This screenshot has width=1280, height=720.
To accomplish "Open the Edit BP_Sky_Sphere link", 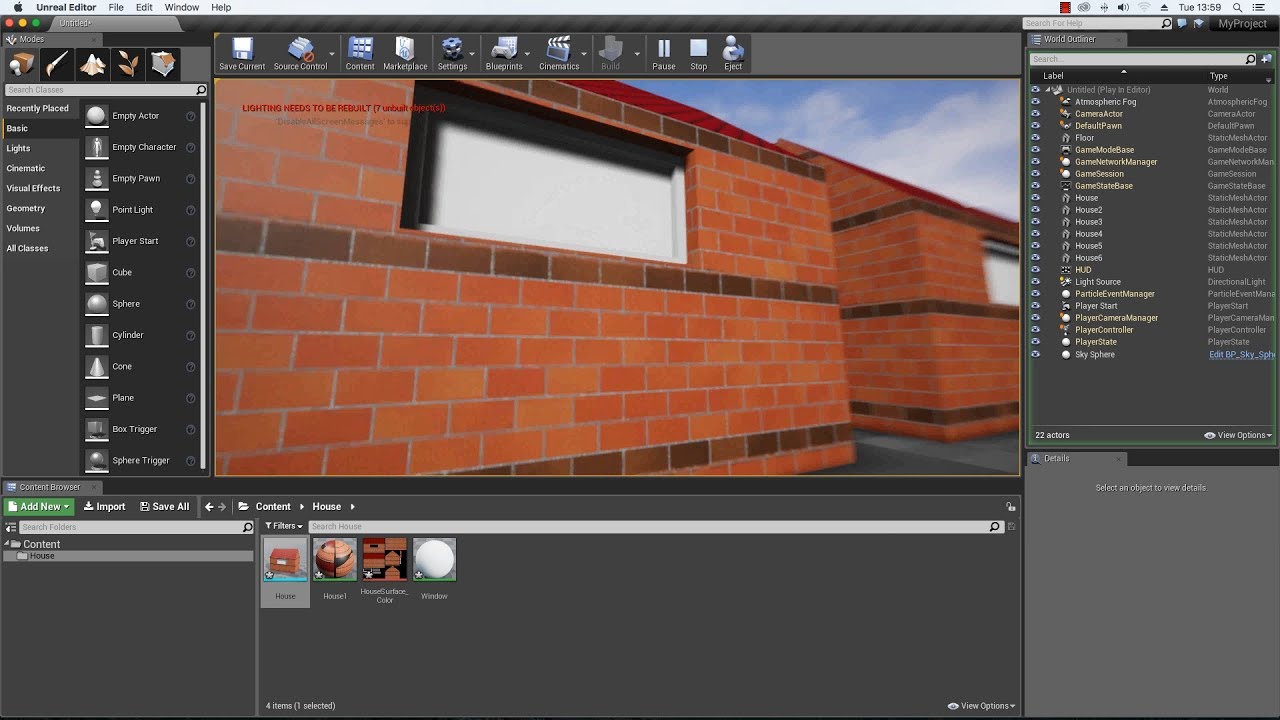I will point(1241,354).
